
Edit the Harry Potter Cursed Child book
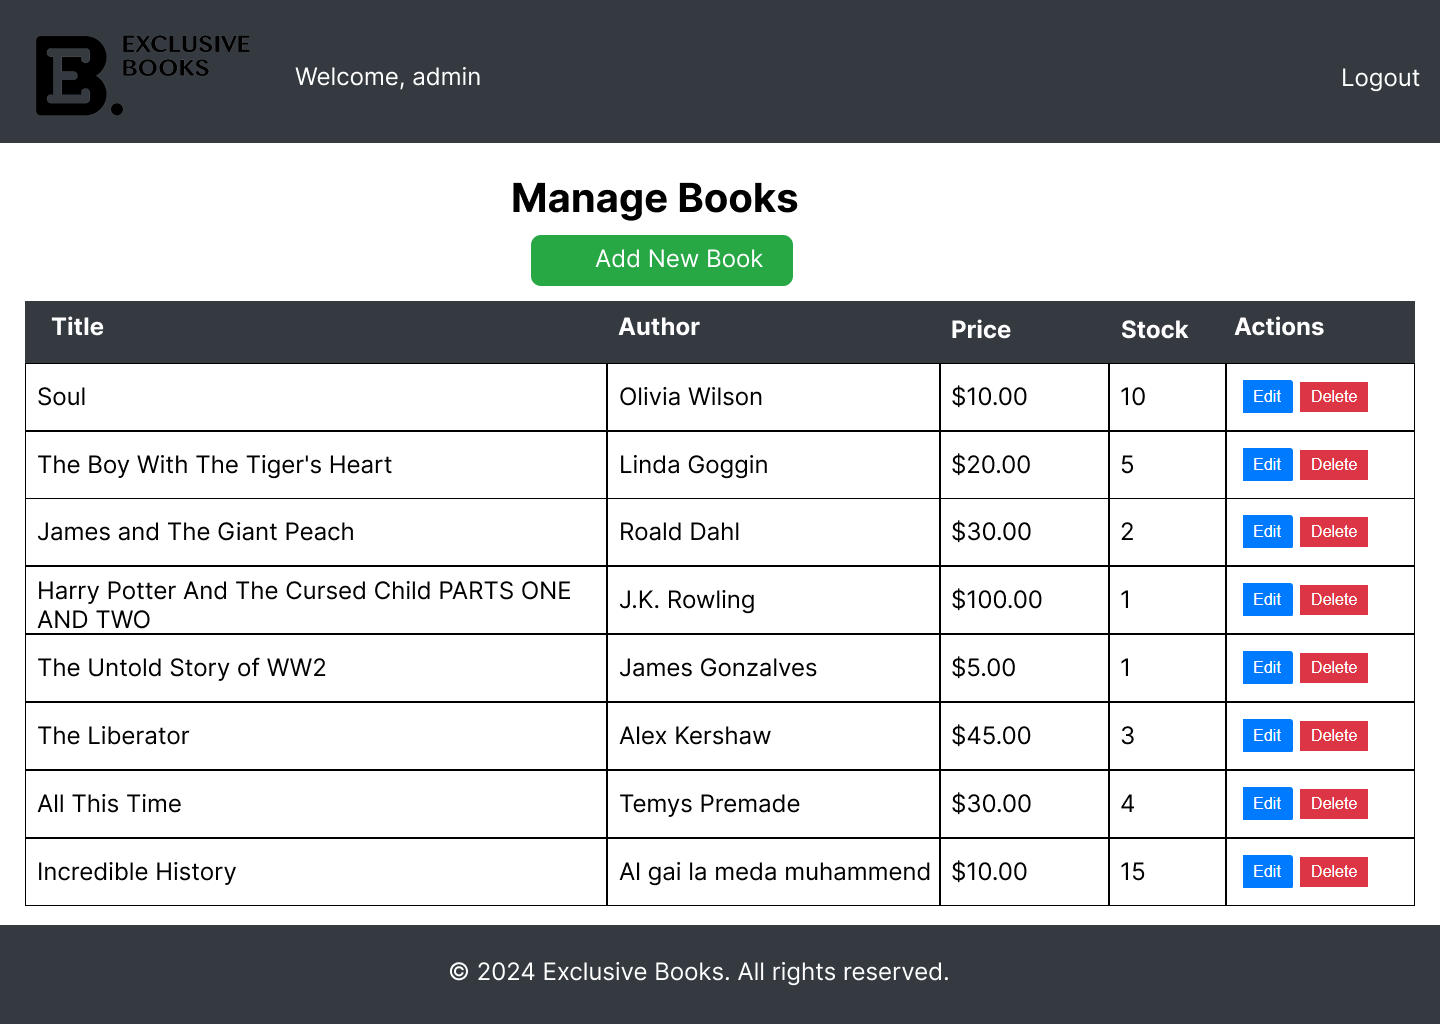click(1267, 600)
